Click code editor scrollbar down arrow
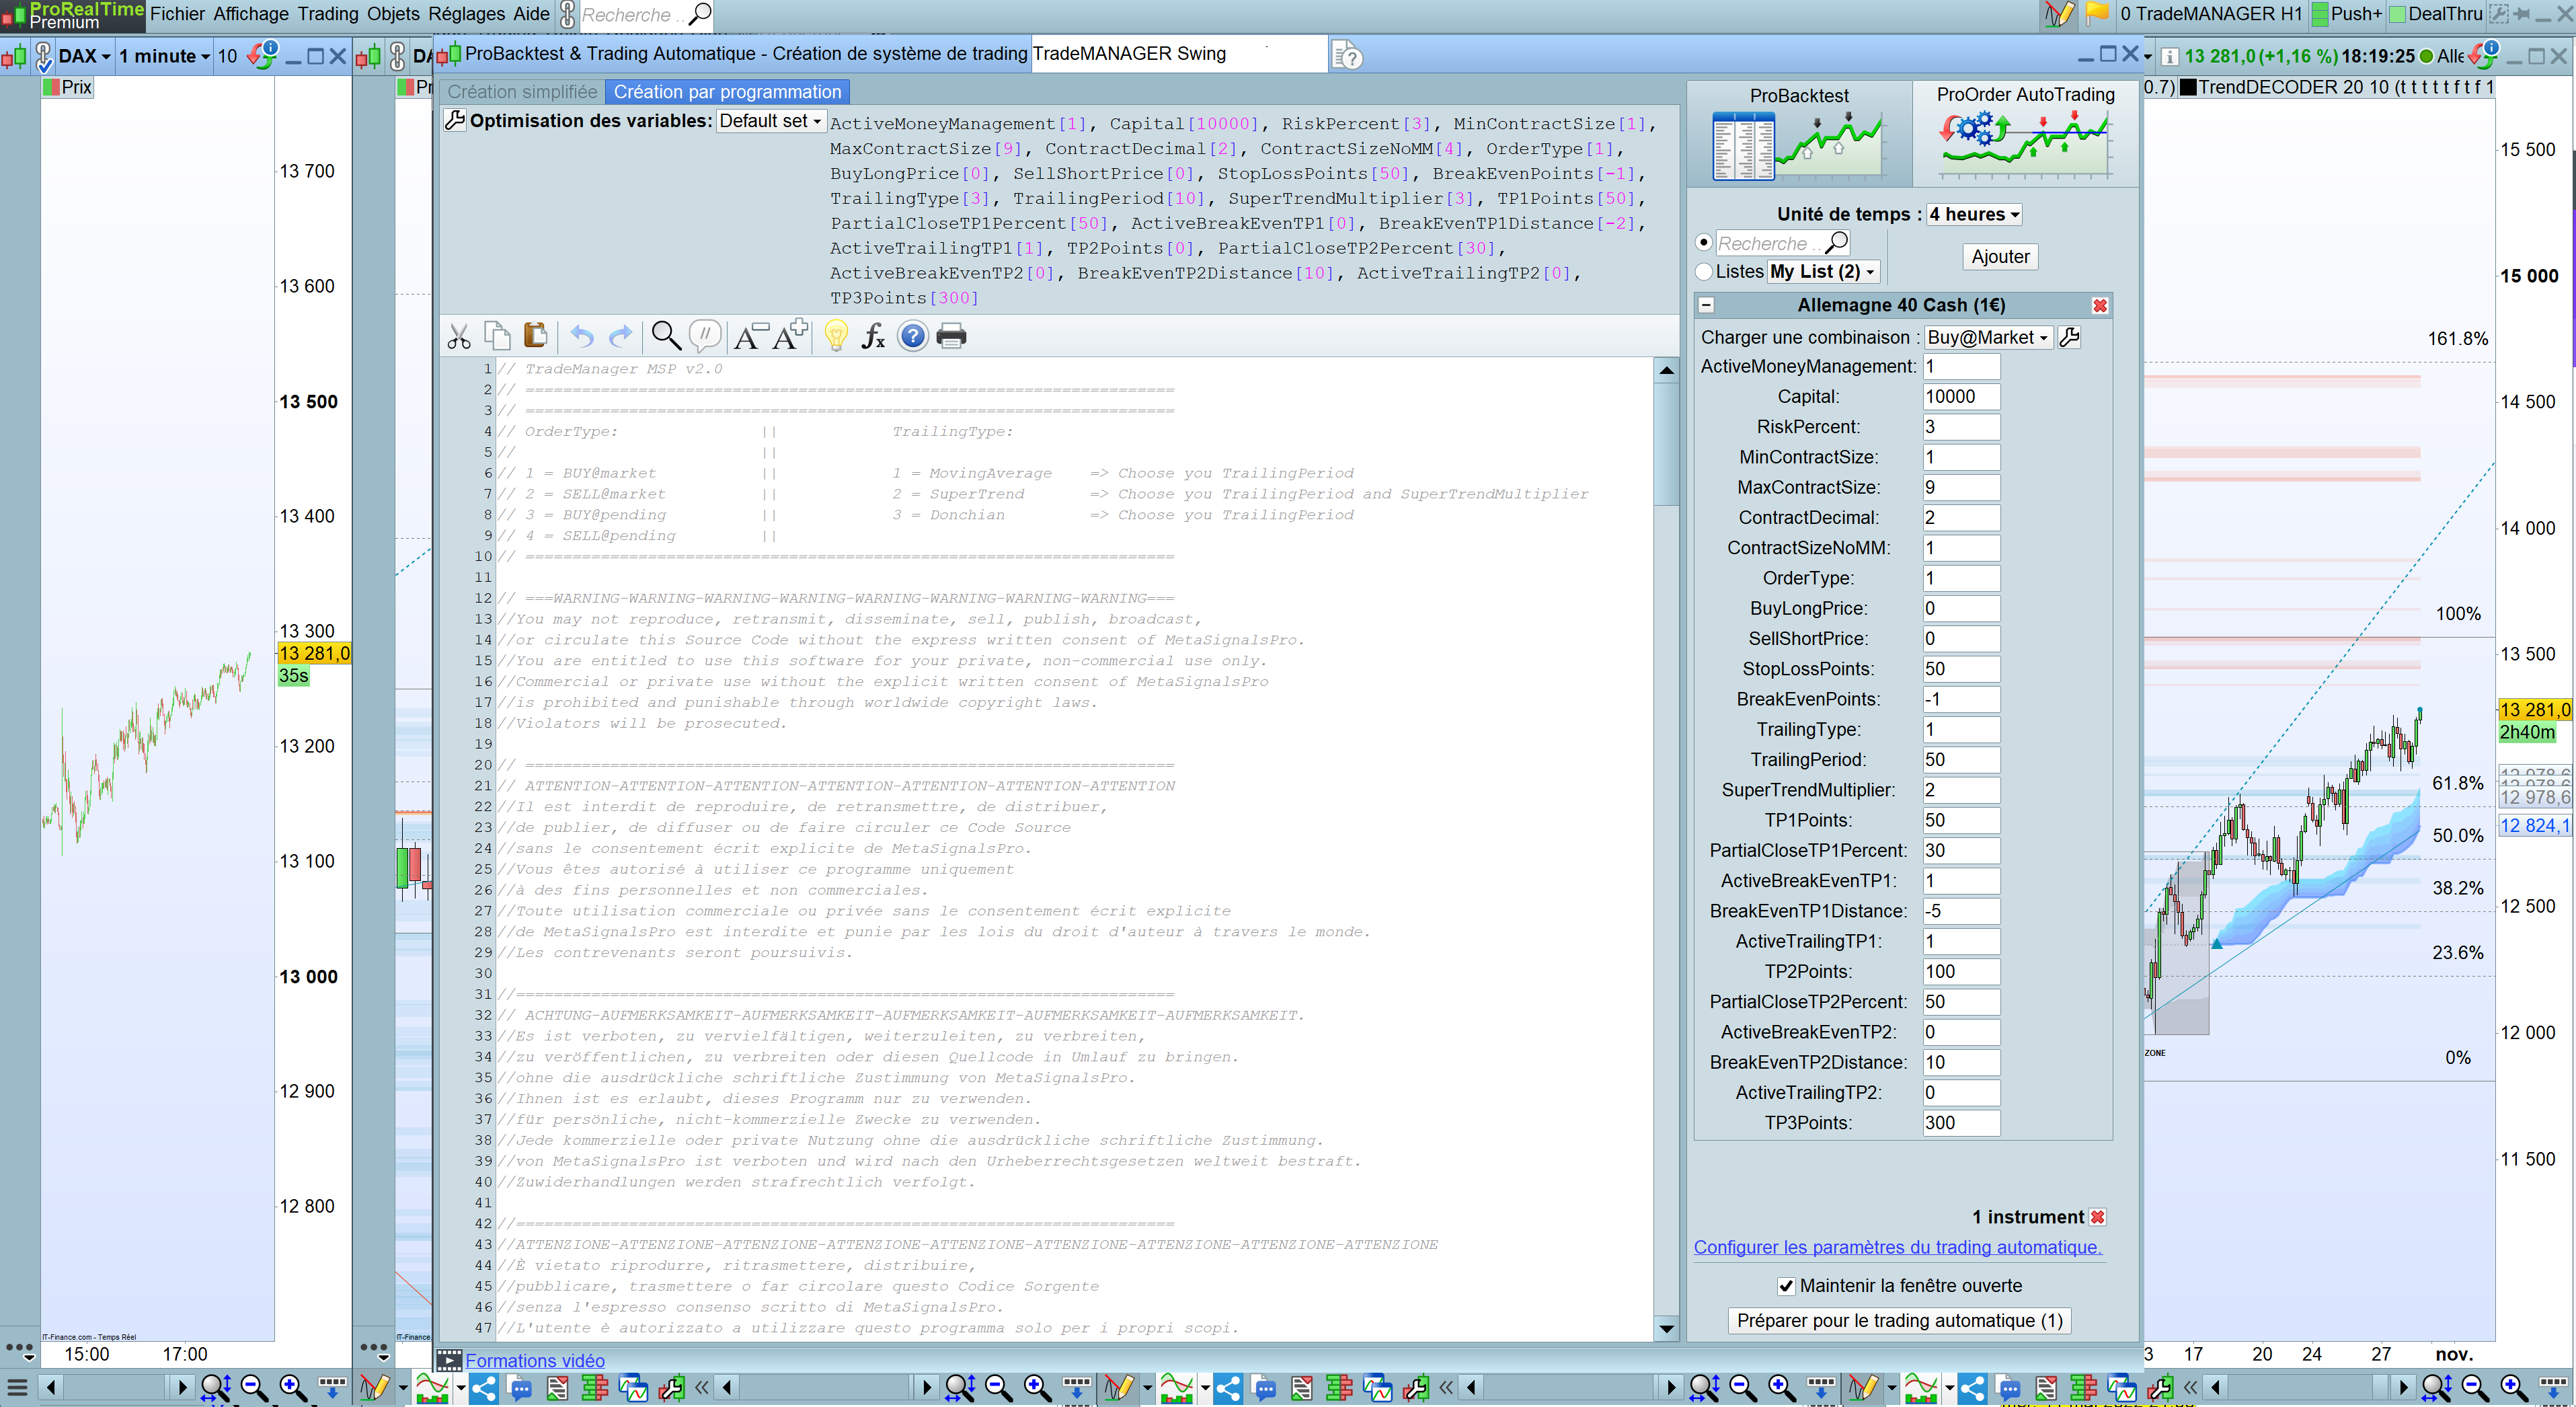The height and width of the screenshot is (1407, 2576). point(1666,1329)
